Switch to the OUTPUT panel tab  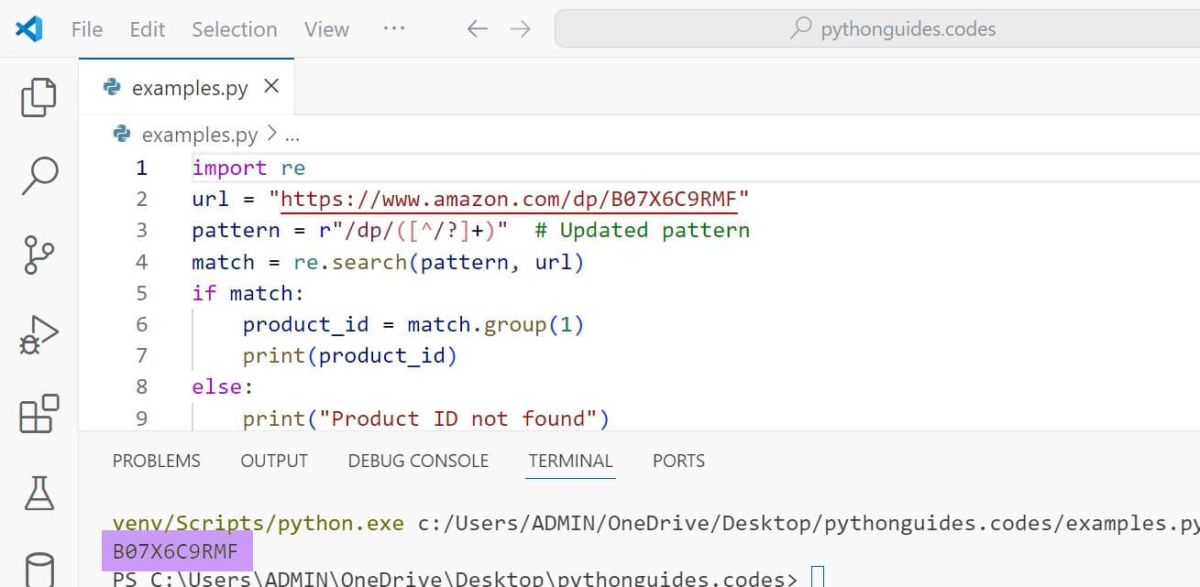274,461
